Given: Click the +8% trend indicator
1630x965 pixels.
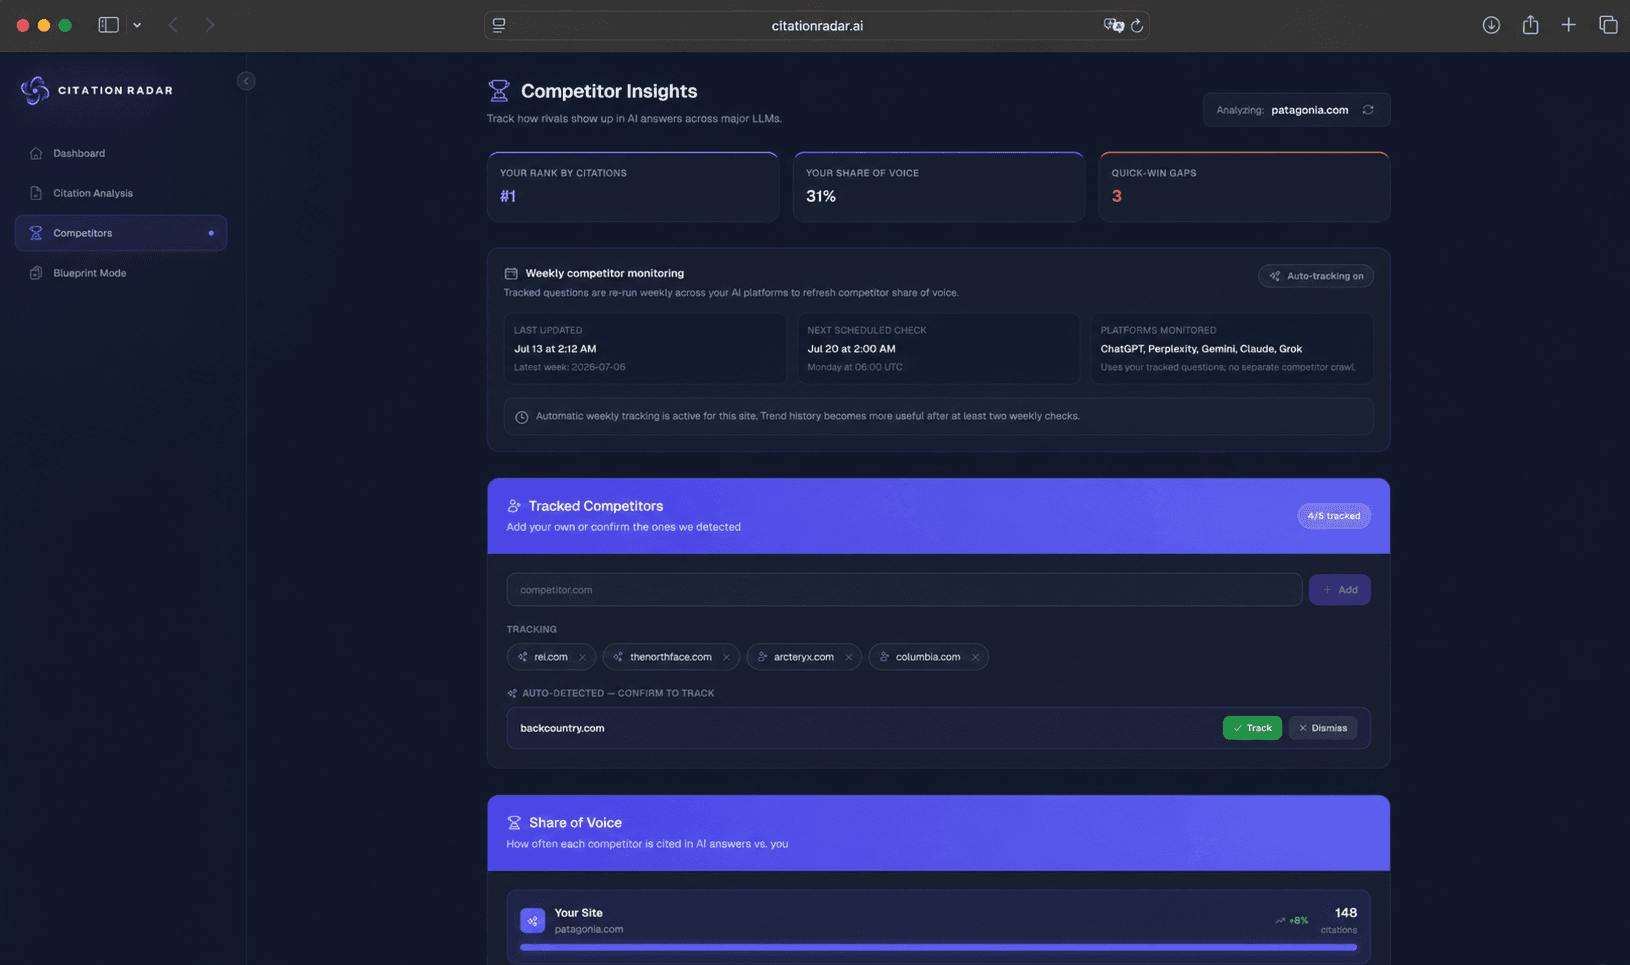Looking at the screenshot, I should [x=1291, y=920].
